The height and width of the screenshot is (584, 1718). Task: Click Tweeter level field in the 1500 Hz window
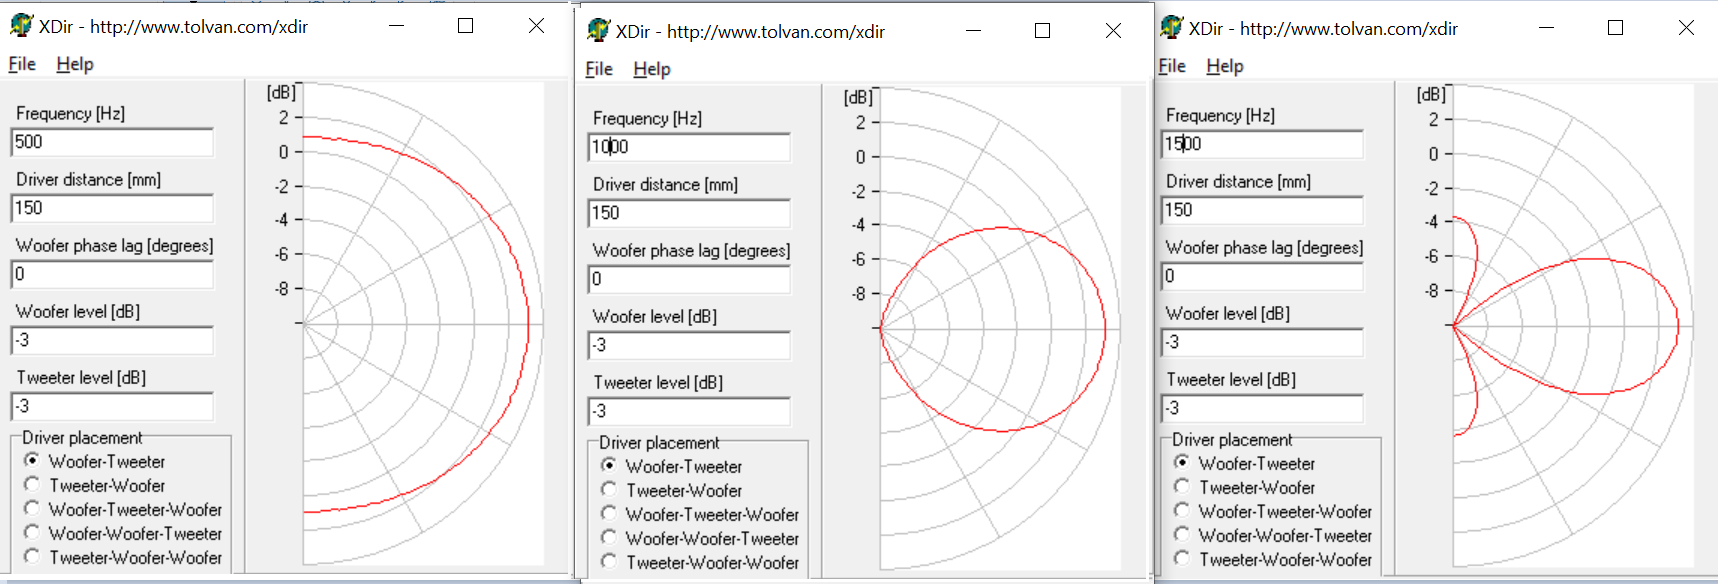1262,408
